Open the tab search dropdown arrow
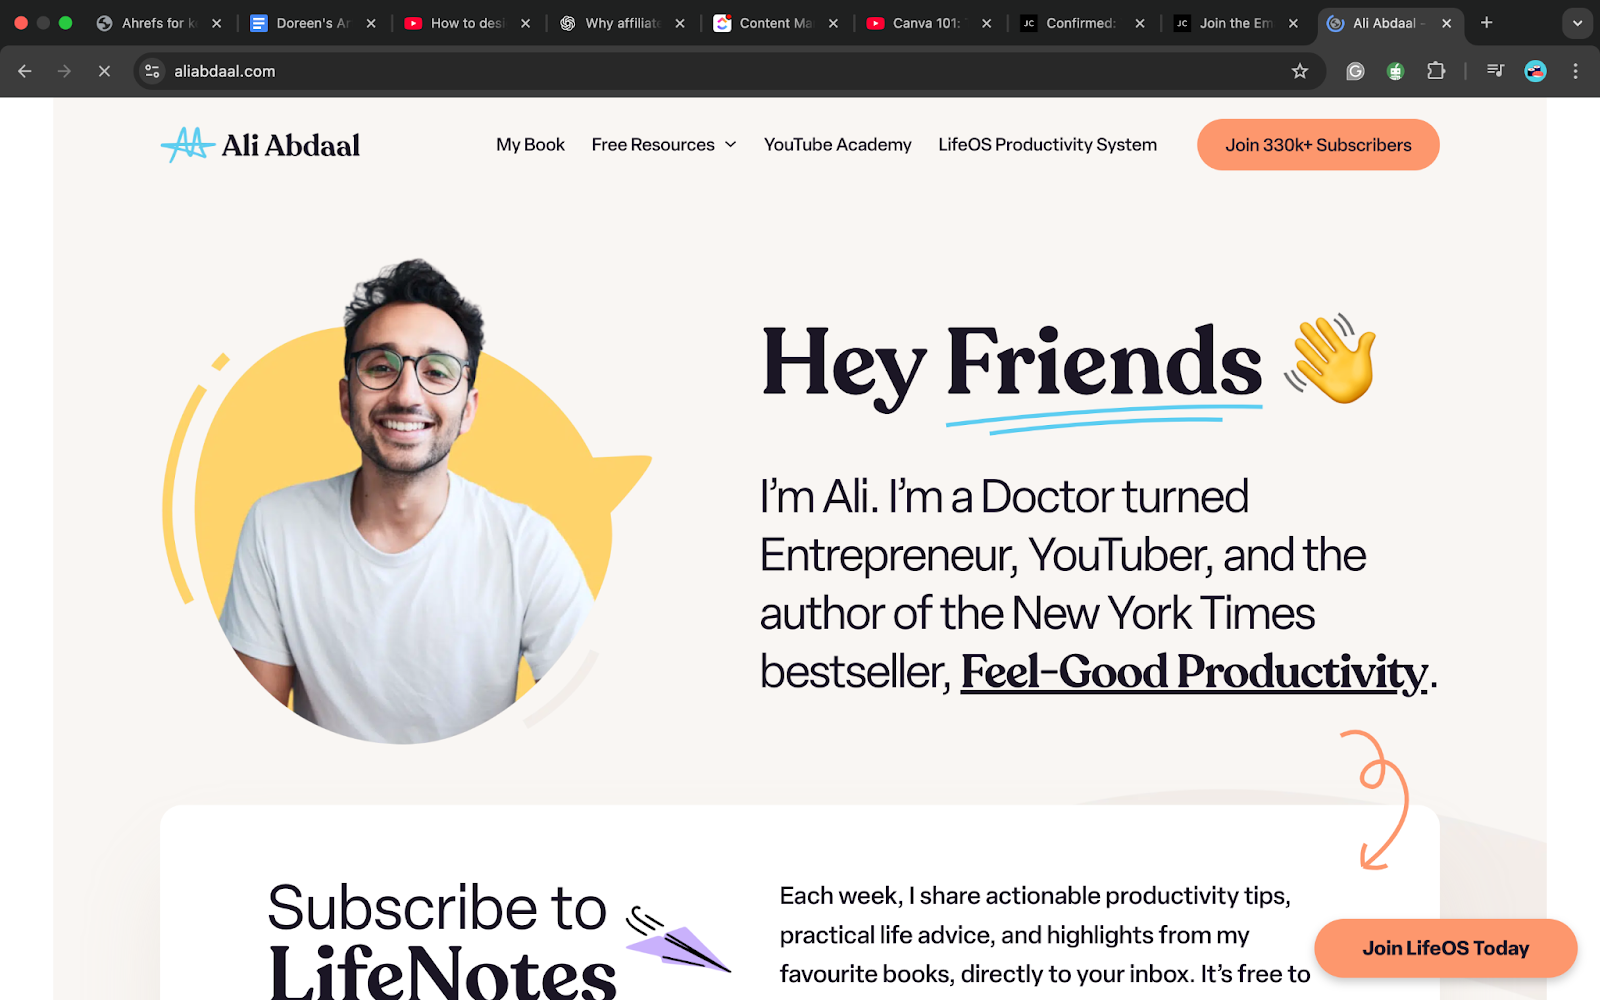The width and height of the screenshot is (1600, 1000). click(x=1577, y=23)
